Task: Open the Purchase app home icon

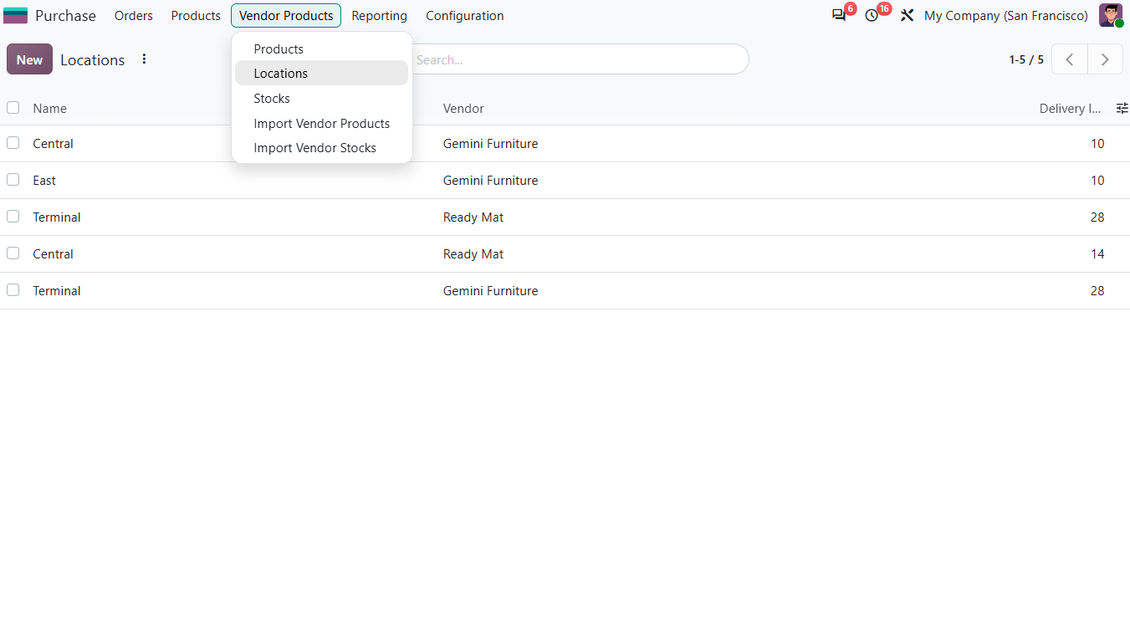Action: (x=15, y=15)
